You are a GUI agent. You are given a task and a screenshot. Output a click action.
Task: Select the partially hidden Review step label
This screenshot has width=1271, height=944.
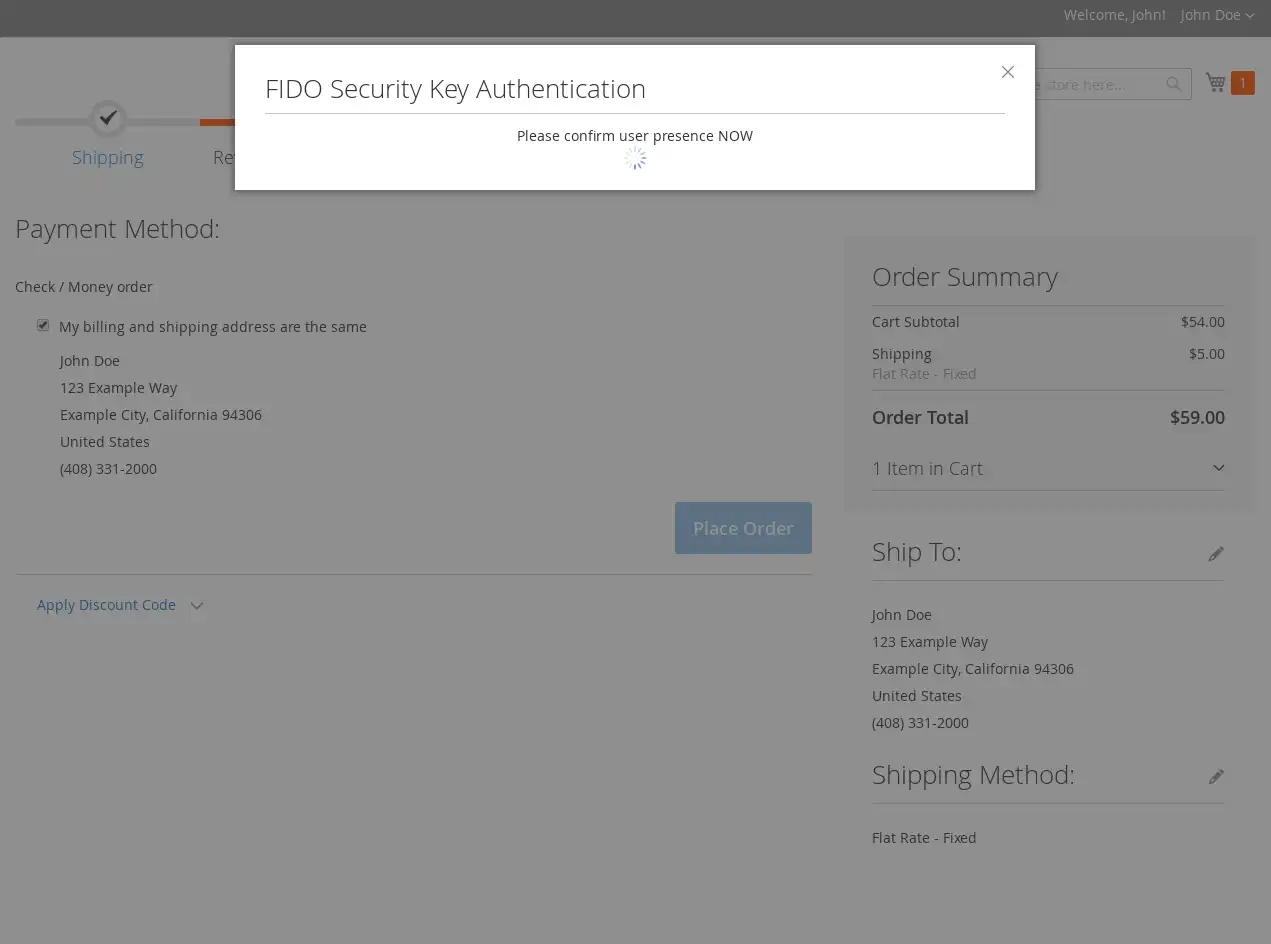click(x=224, y=157)
